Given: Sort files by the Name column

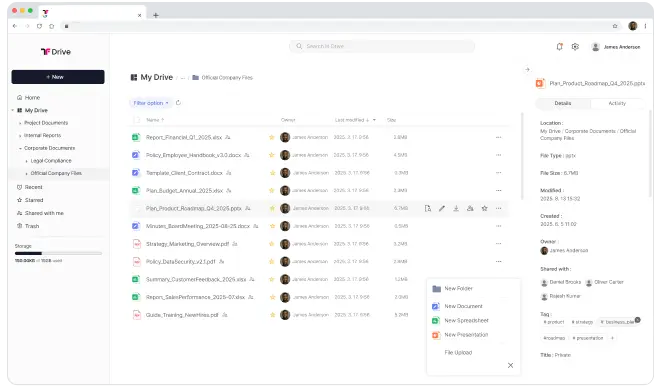Looking at the screenshot, I should (x=155, y=120).
